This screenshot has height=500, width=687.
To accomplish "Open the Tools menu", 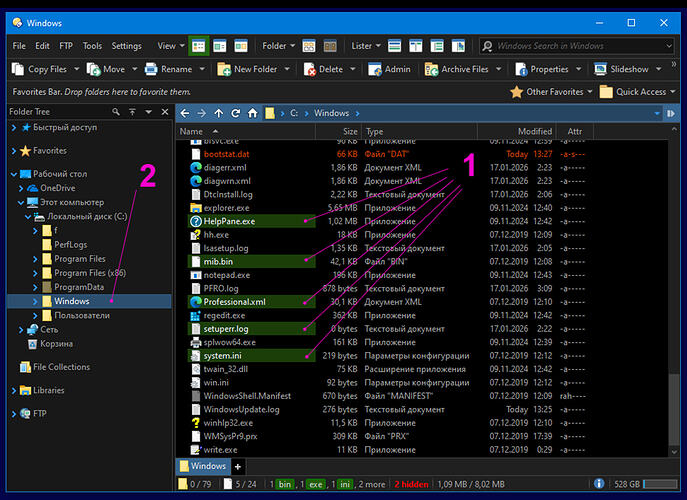I will [92, 46].
